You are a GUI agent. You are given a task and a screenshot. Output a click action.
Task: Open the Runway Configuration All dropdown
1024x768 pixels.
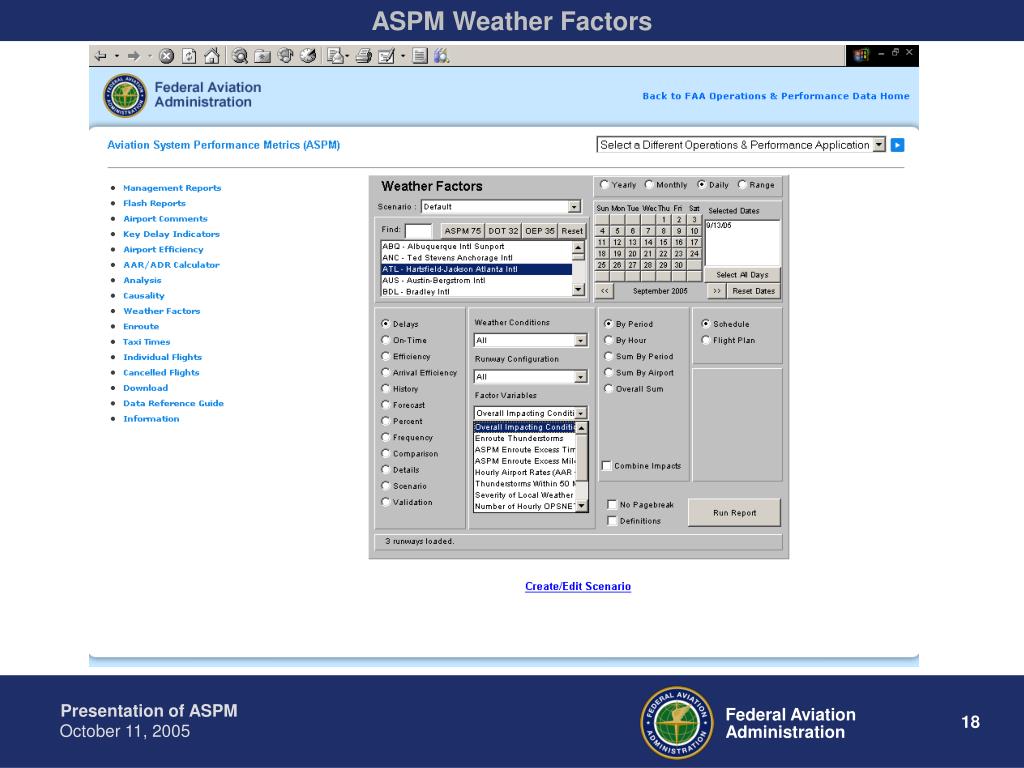click(580, 377)
